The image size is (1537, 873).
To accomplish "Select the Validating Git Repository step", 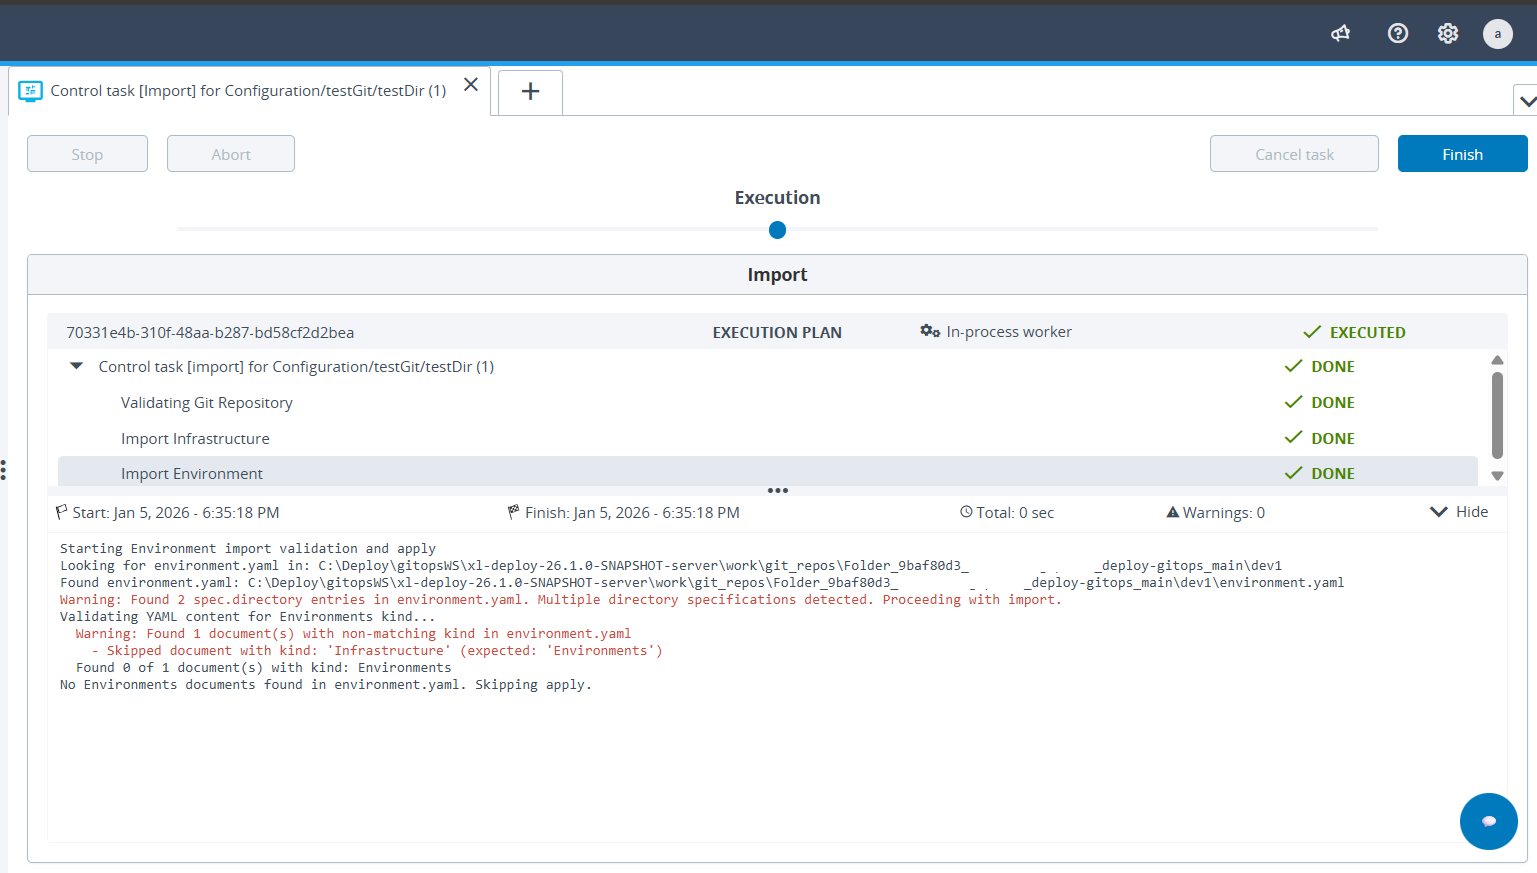I will click(x=207, y=403).
